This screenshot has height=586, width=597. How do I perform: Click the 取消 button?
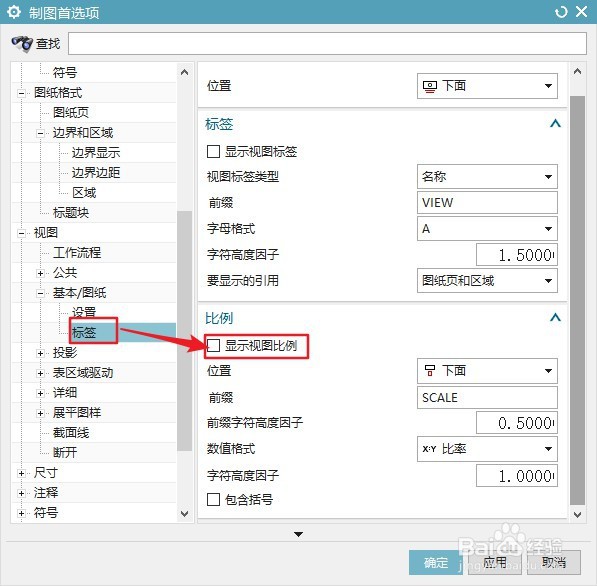pos(554,562)
